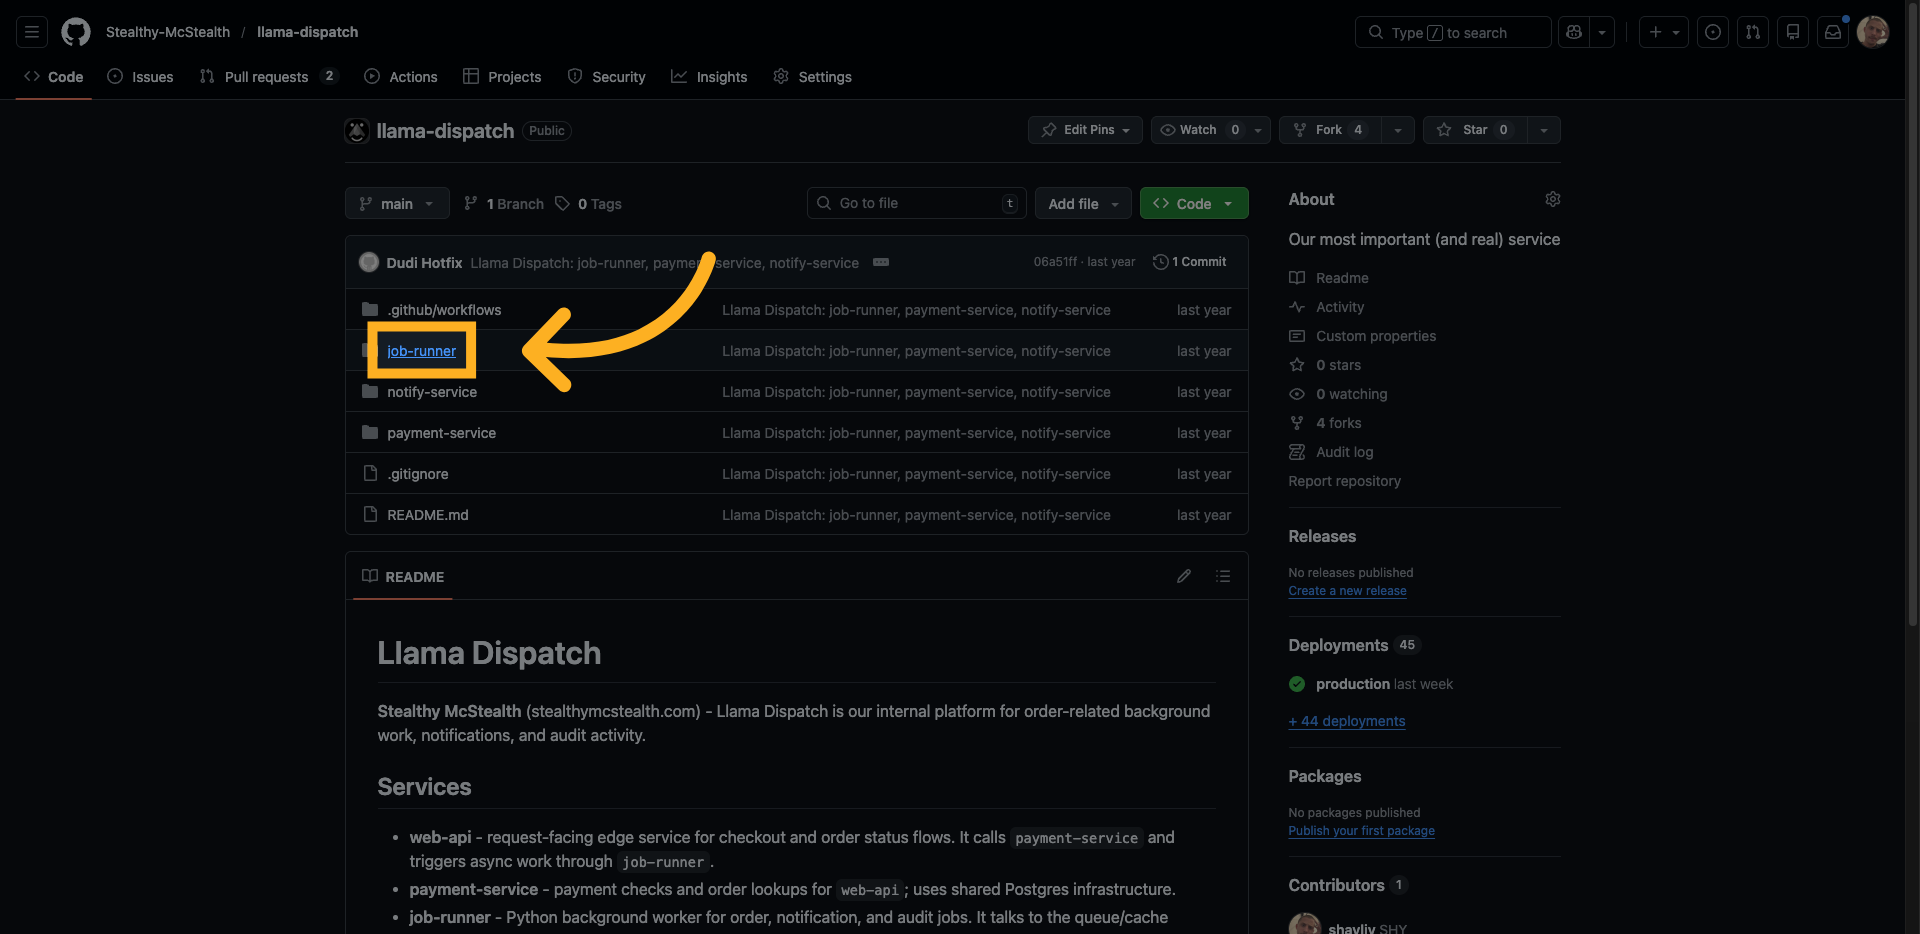Switch to the Pull requests tab
Viewport: 1920px width, 934px height.
[x=269, y=77]
